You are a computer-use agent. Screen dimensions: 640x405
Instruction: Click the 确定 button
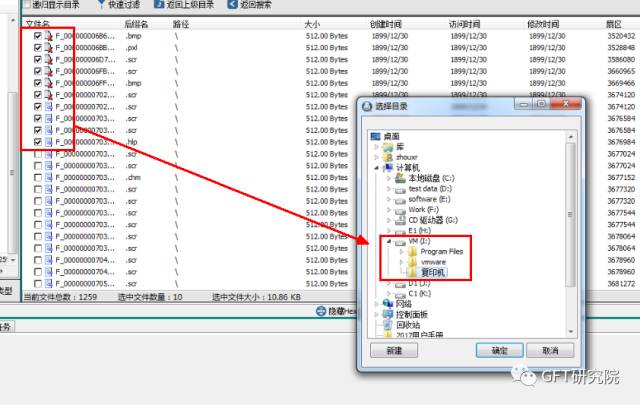(x=499, y=350)
